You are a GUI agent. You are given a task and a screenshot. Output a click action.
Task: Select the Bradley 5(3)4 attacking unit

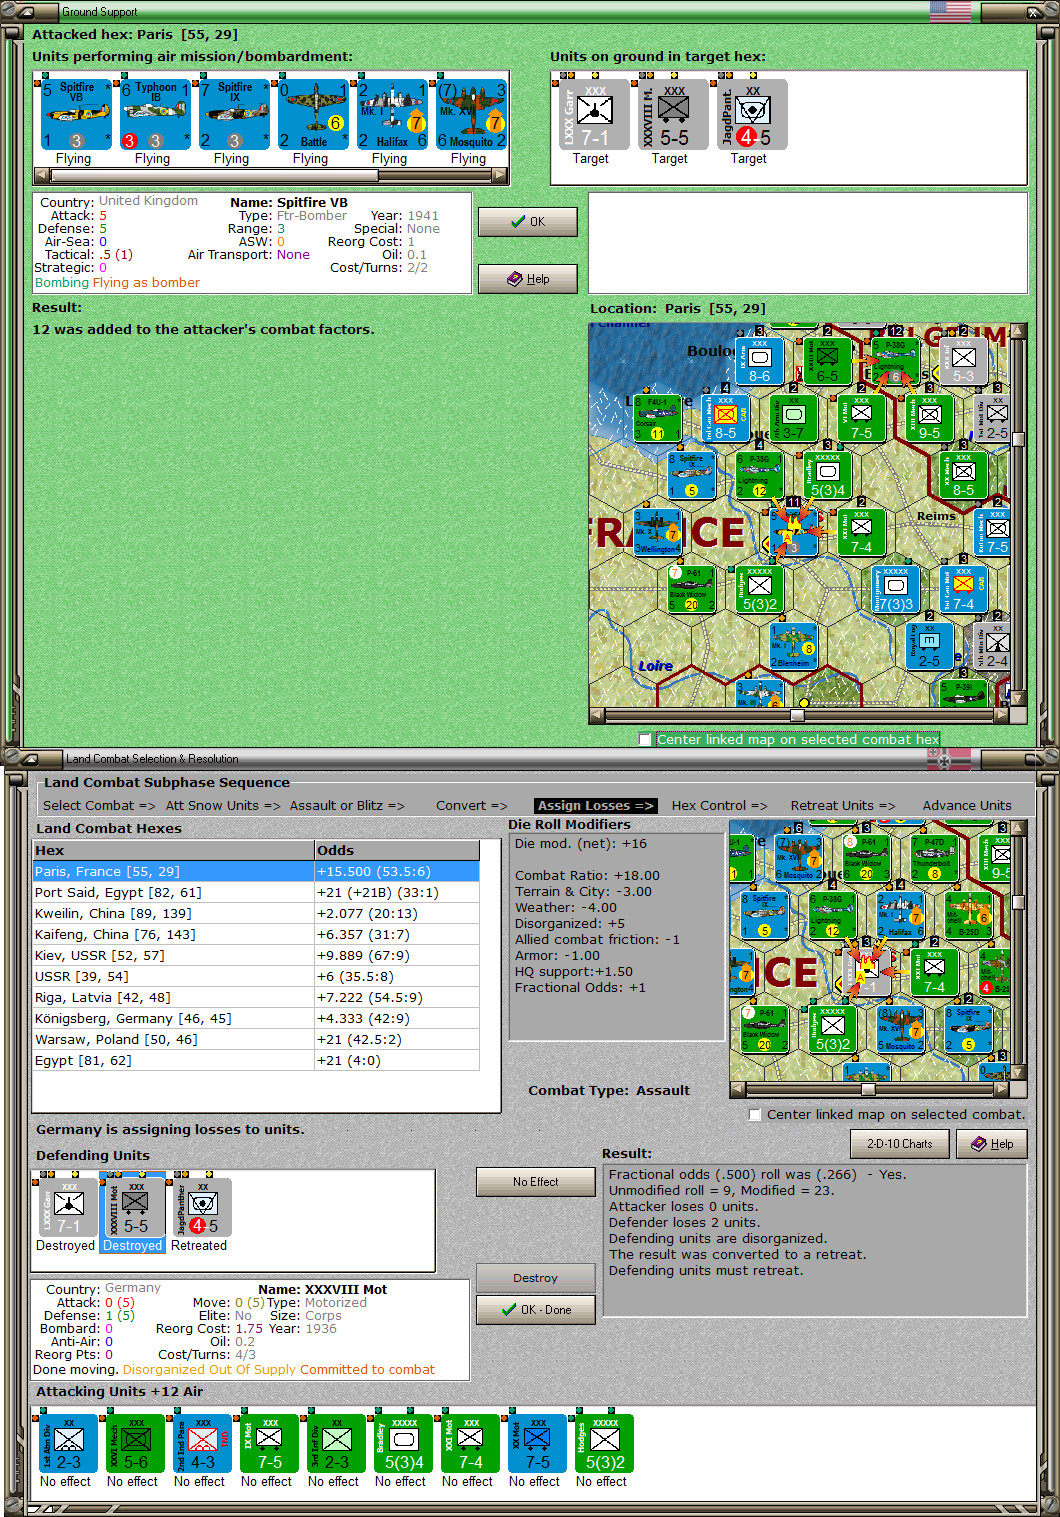tap(402, 1443)
